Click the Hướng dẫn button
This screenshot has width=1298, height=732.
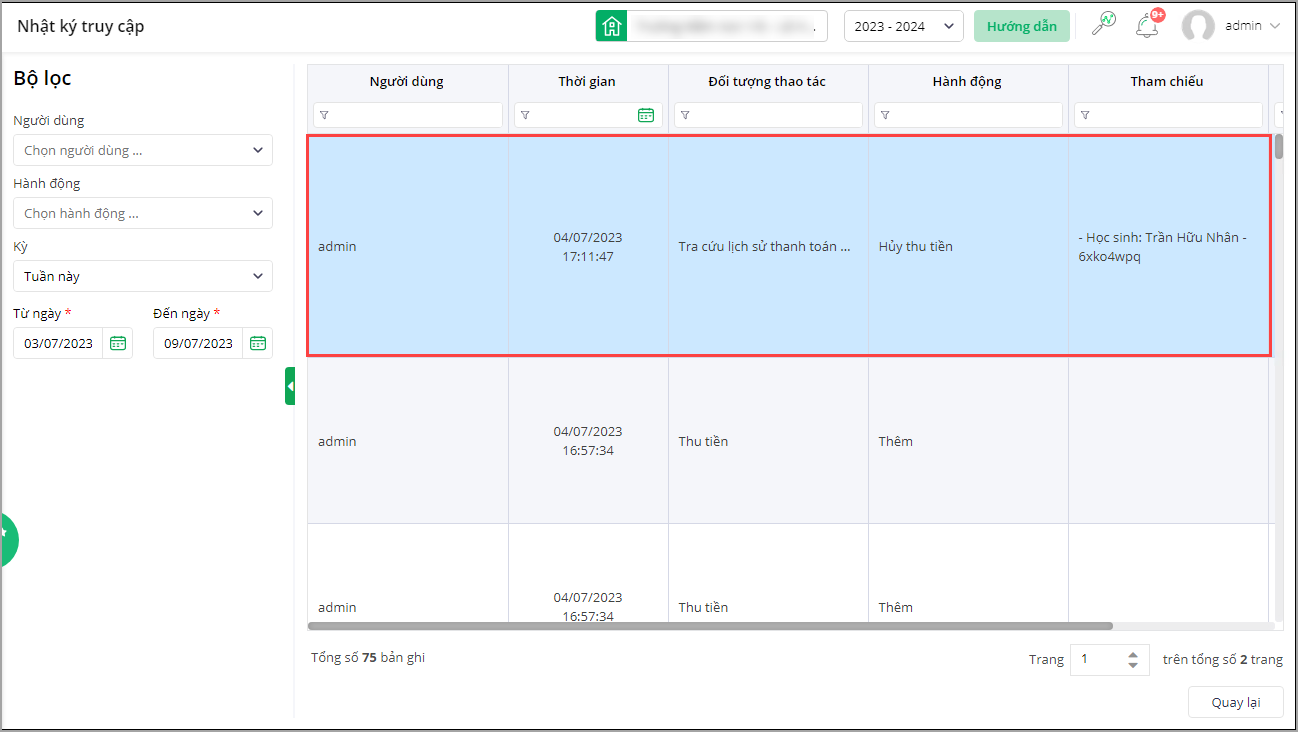click(1022, 26)
